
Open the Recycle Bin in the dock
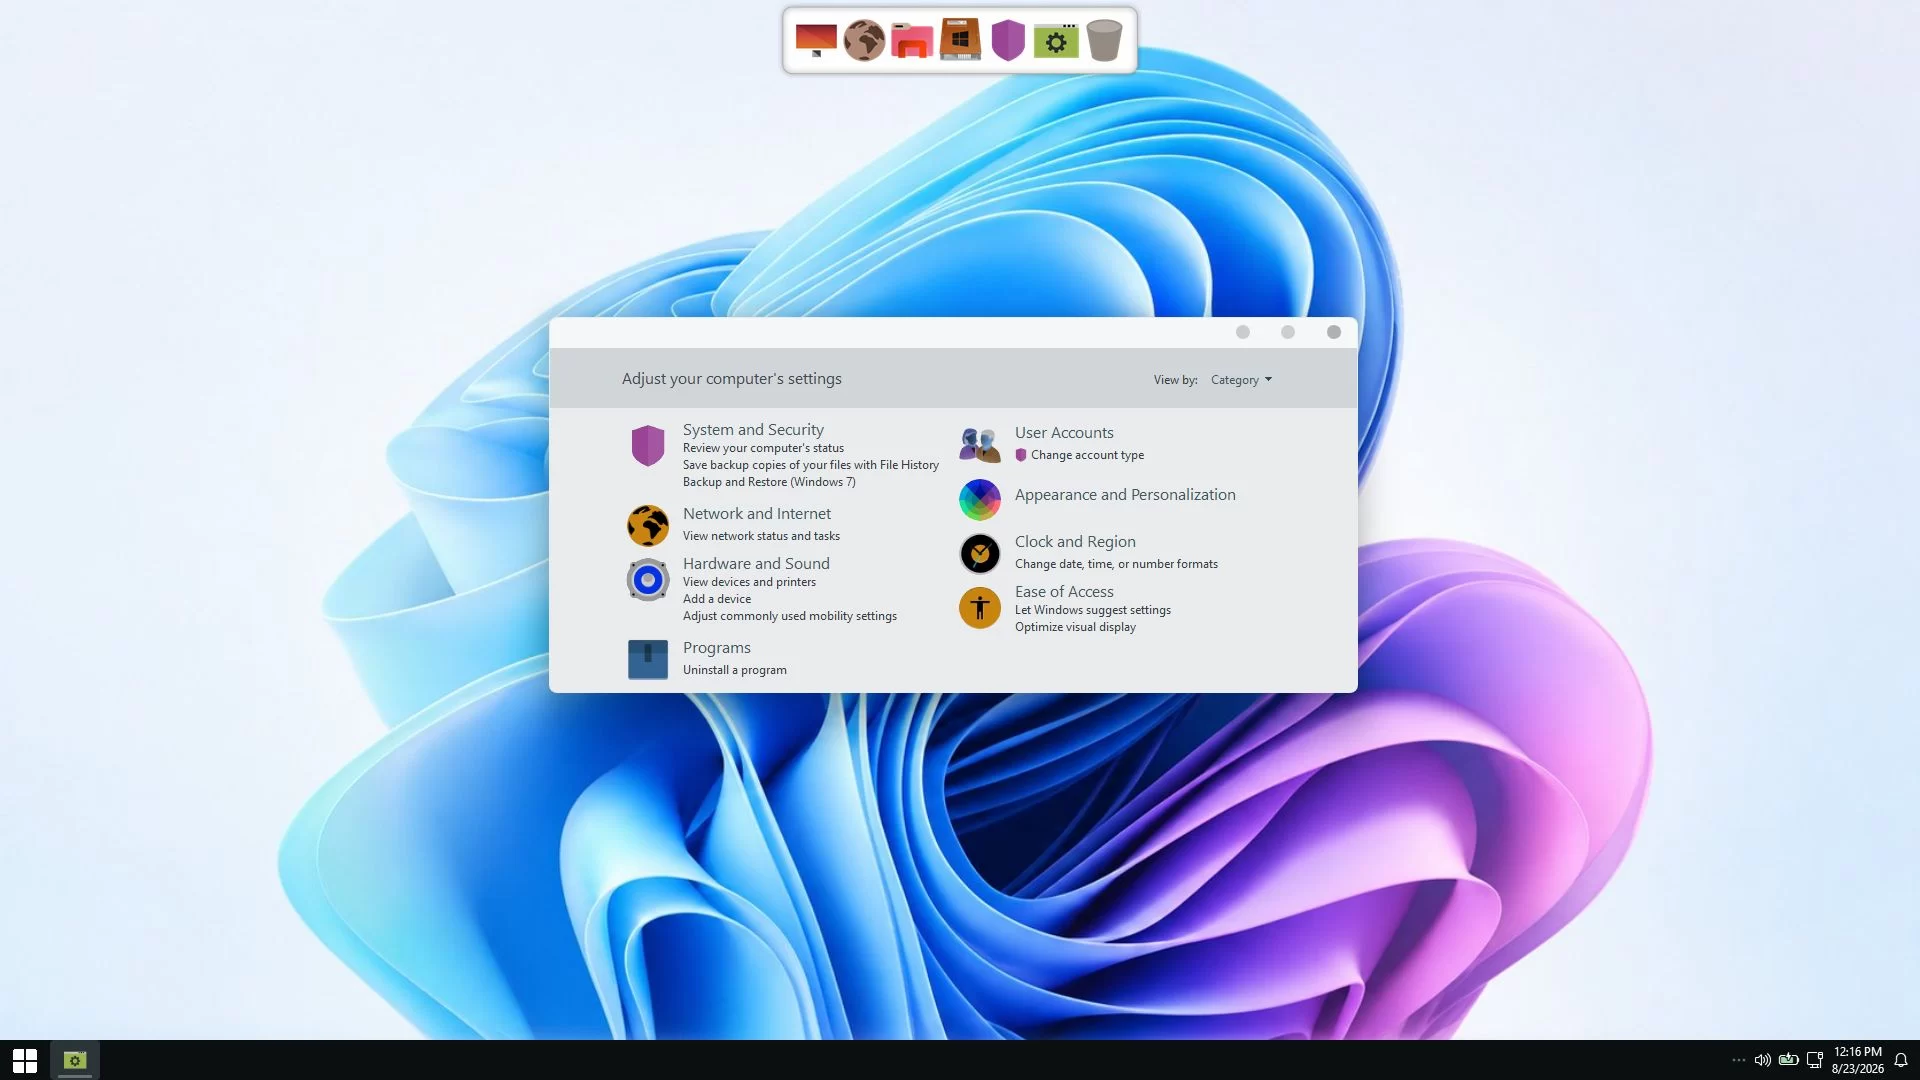(1104, 40)
